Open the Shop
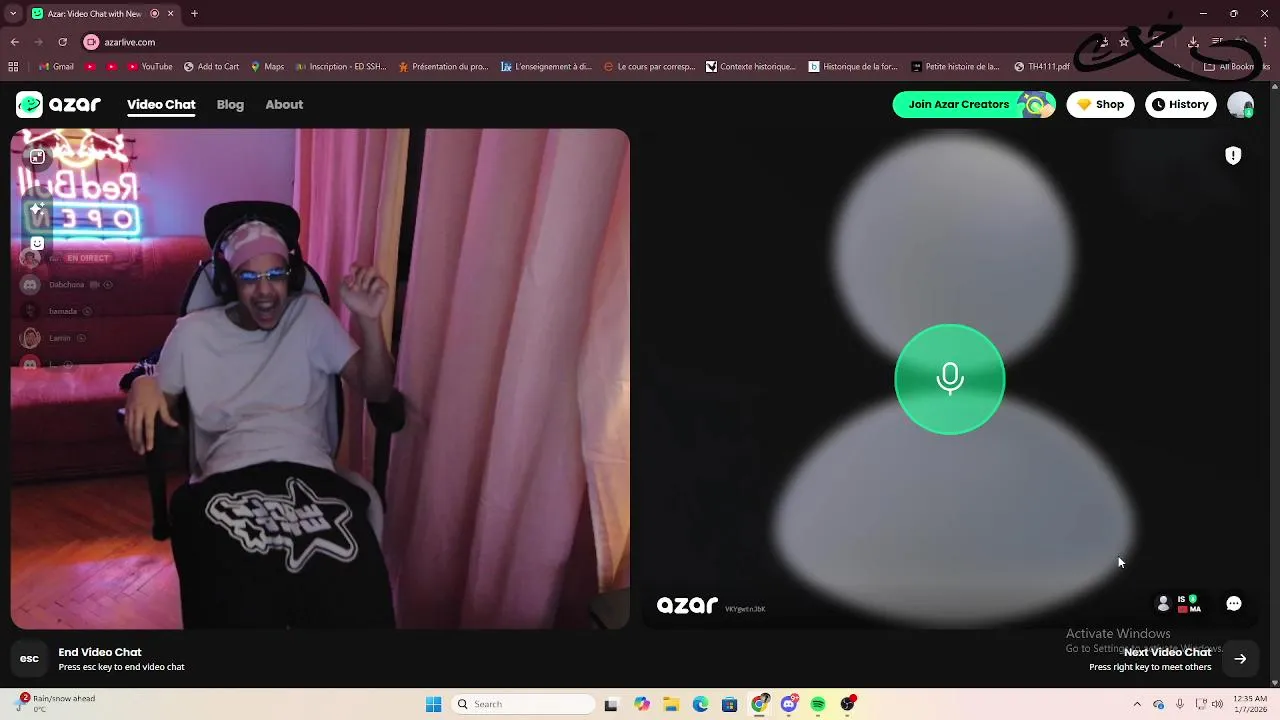 pos(1100,104)
